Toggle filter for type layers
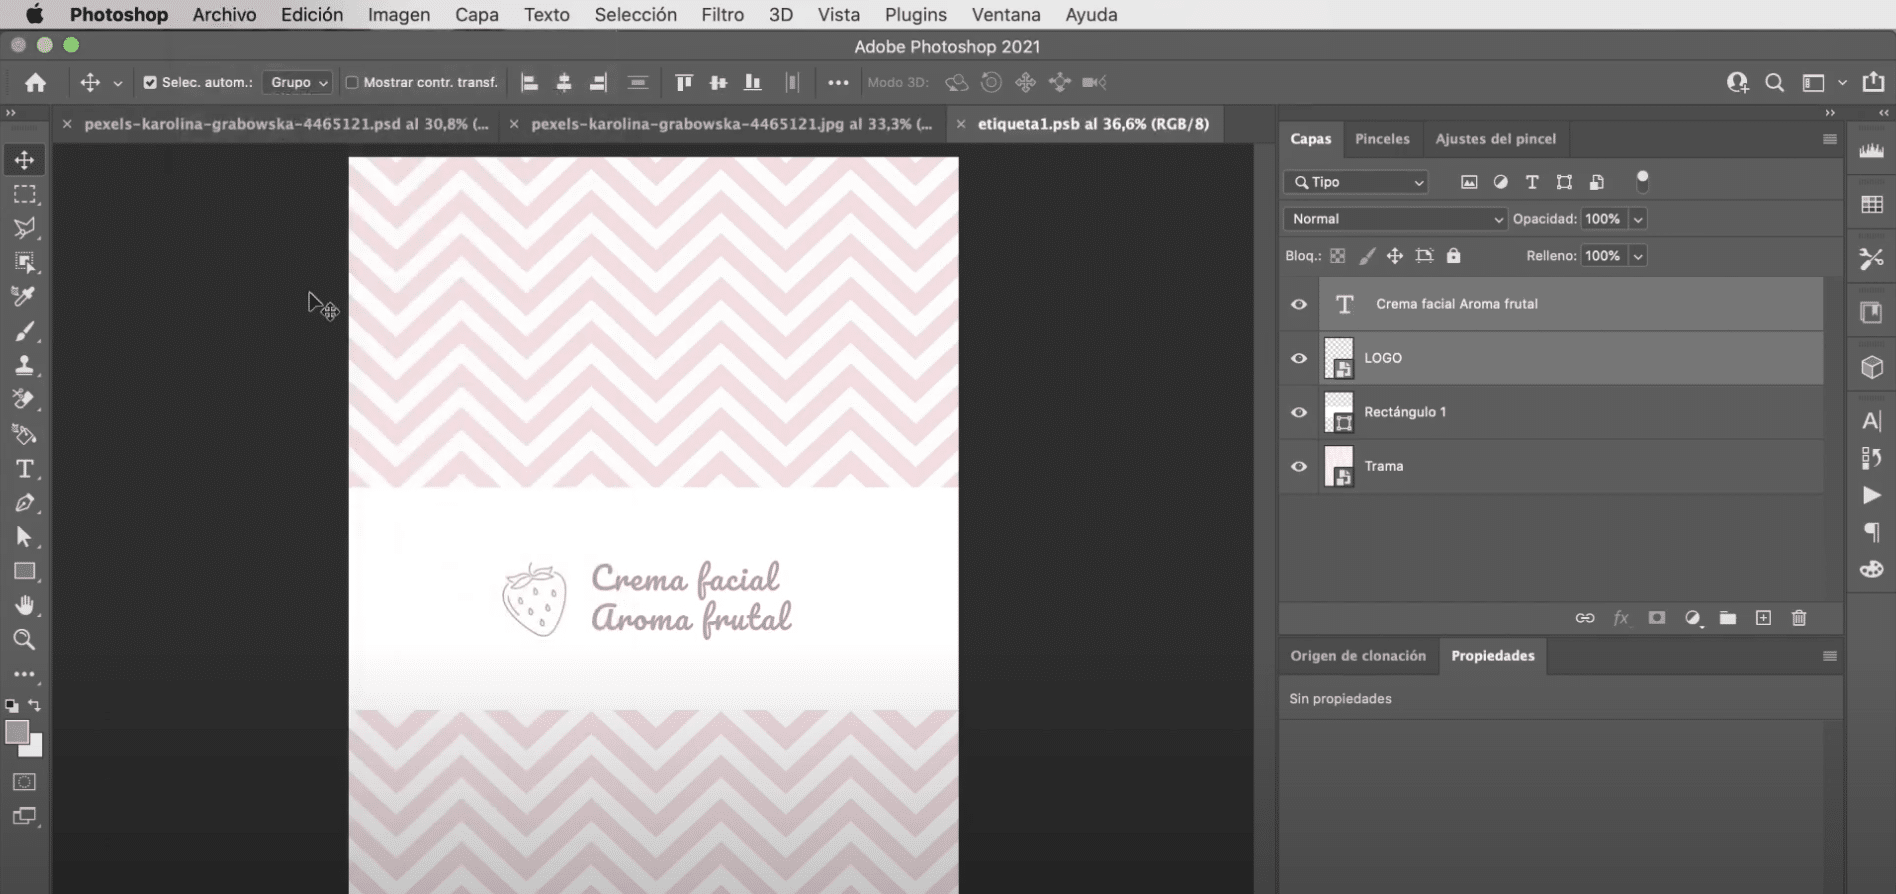 [1532, 182]
